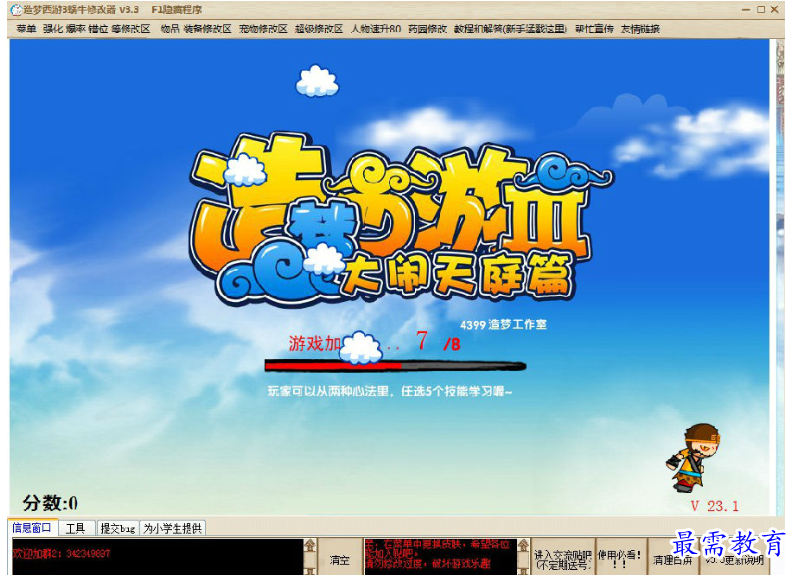Viewport: 794px width, 575px height.
Task: Click the 4399 造梦工作室 text
Action: pos(503,324)
